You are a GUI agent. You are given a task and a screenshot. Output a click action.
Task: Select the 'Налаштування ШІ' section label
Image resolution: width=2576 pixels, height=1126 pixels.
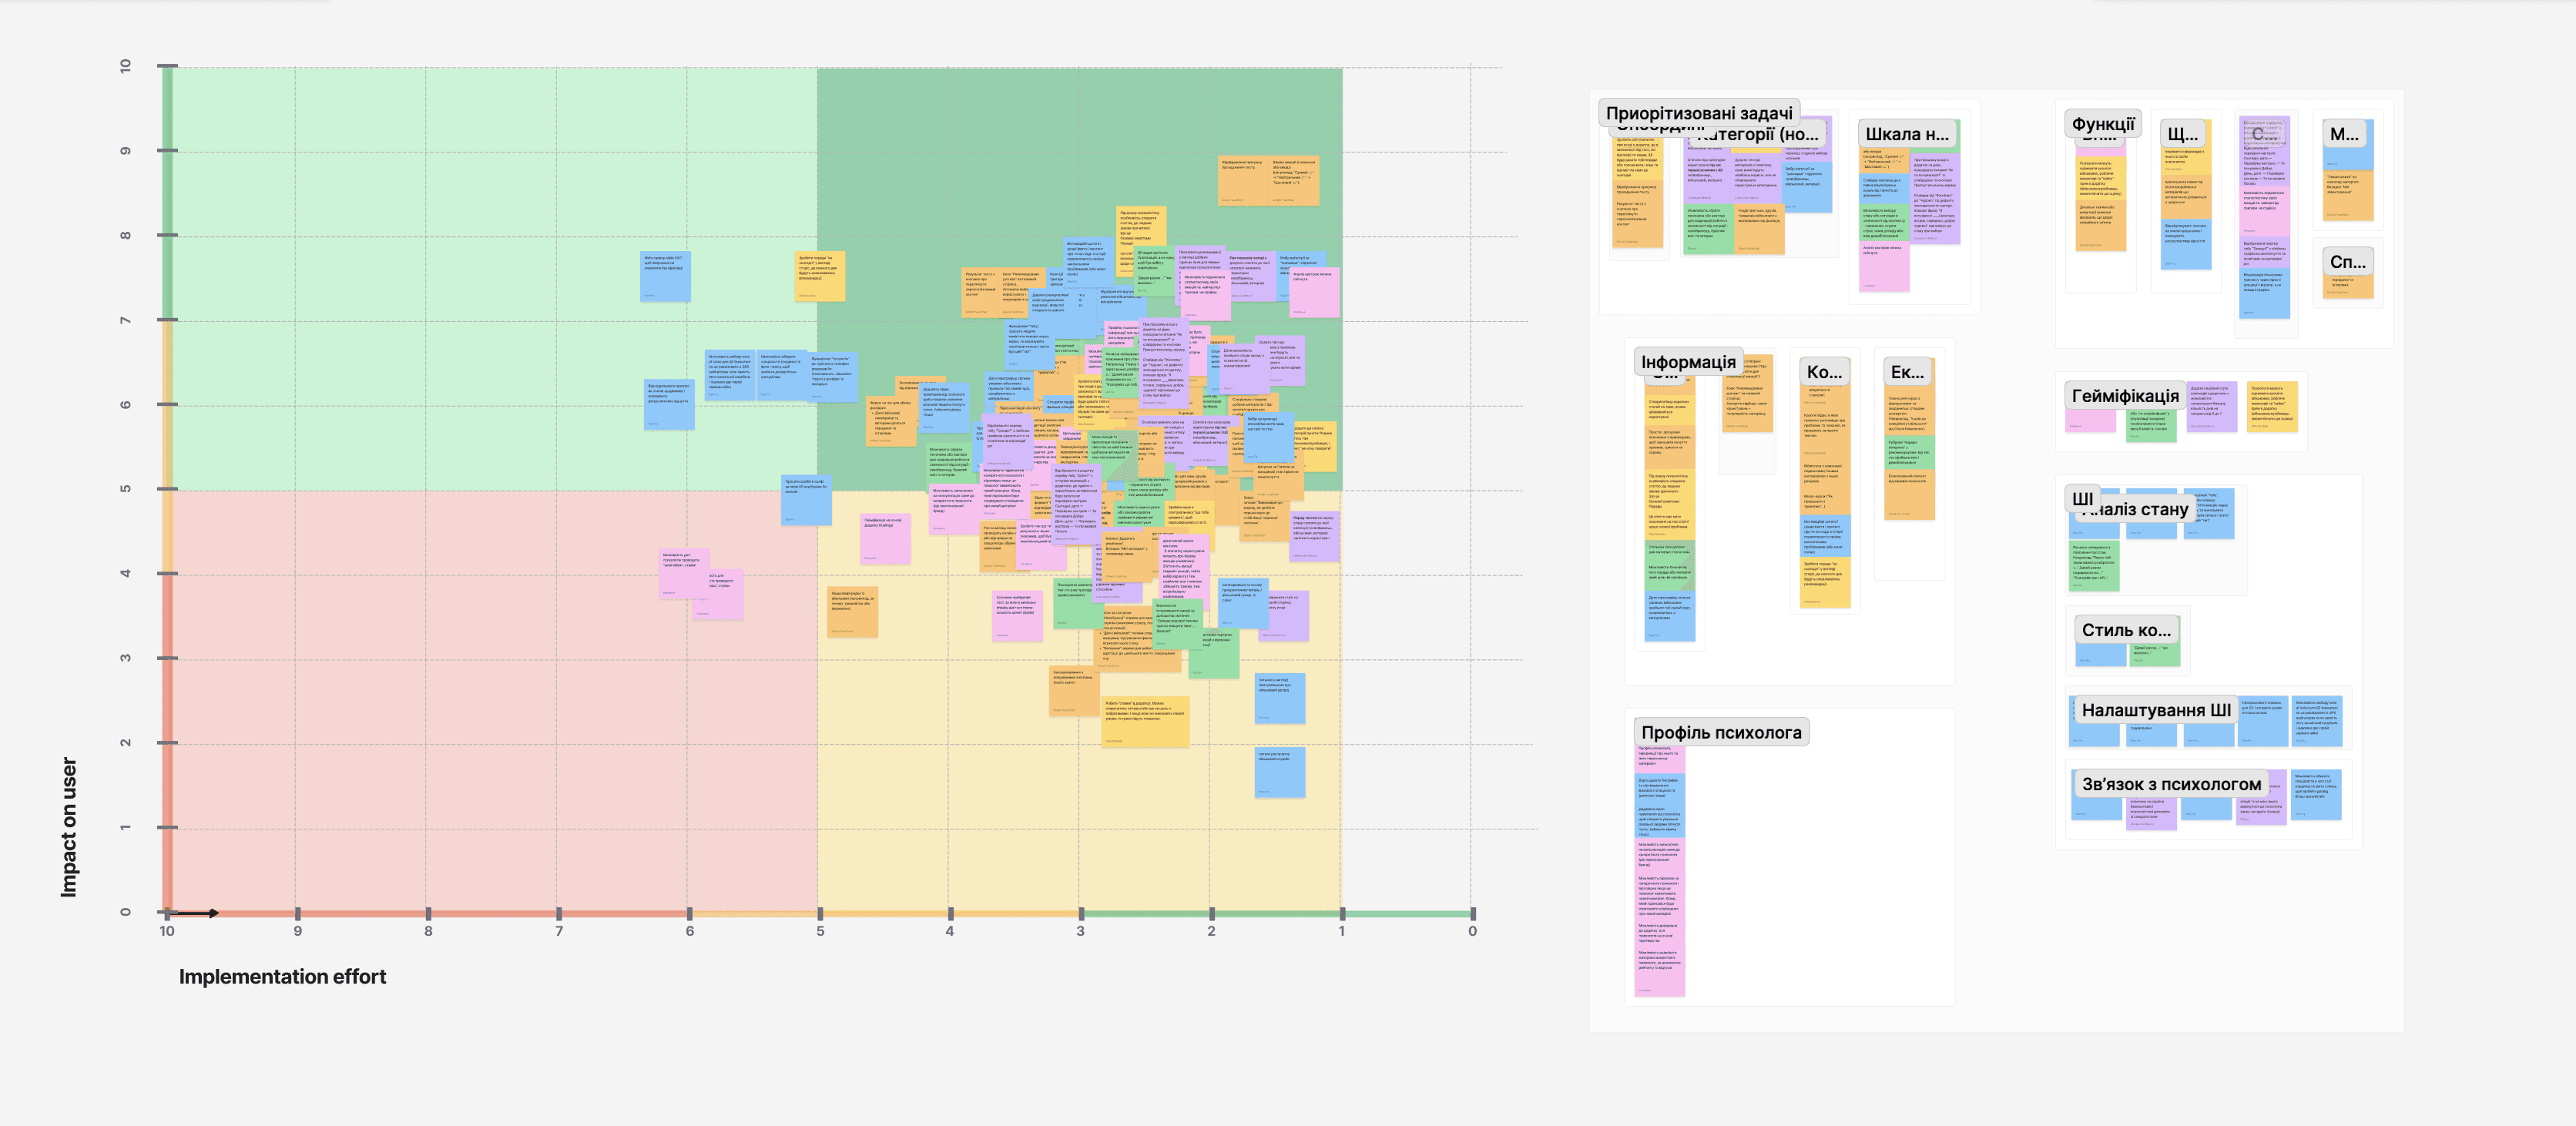click(2155, 710)
